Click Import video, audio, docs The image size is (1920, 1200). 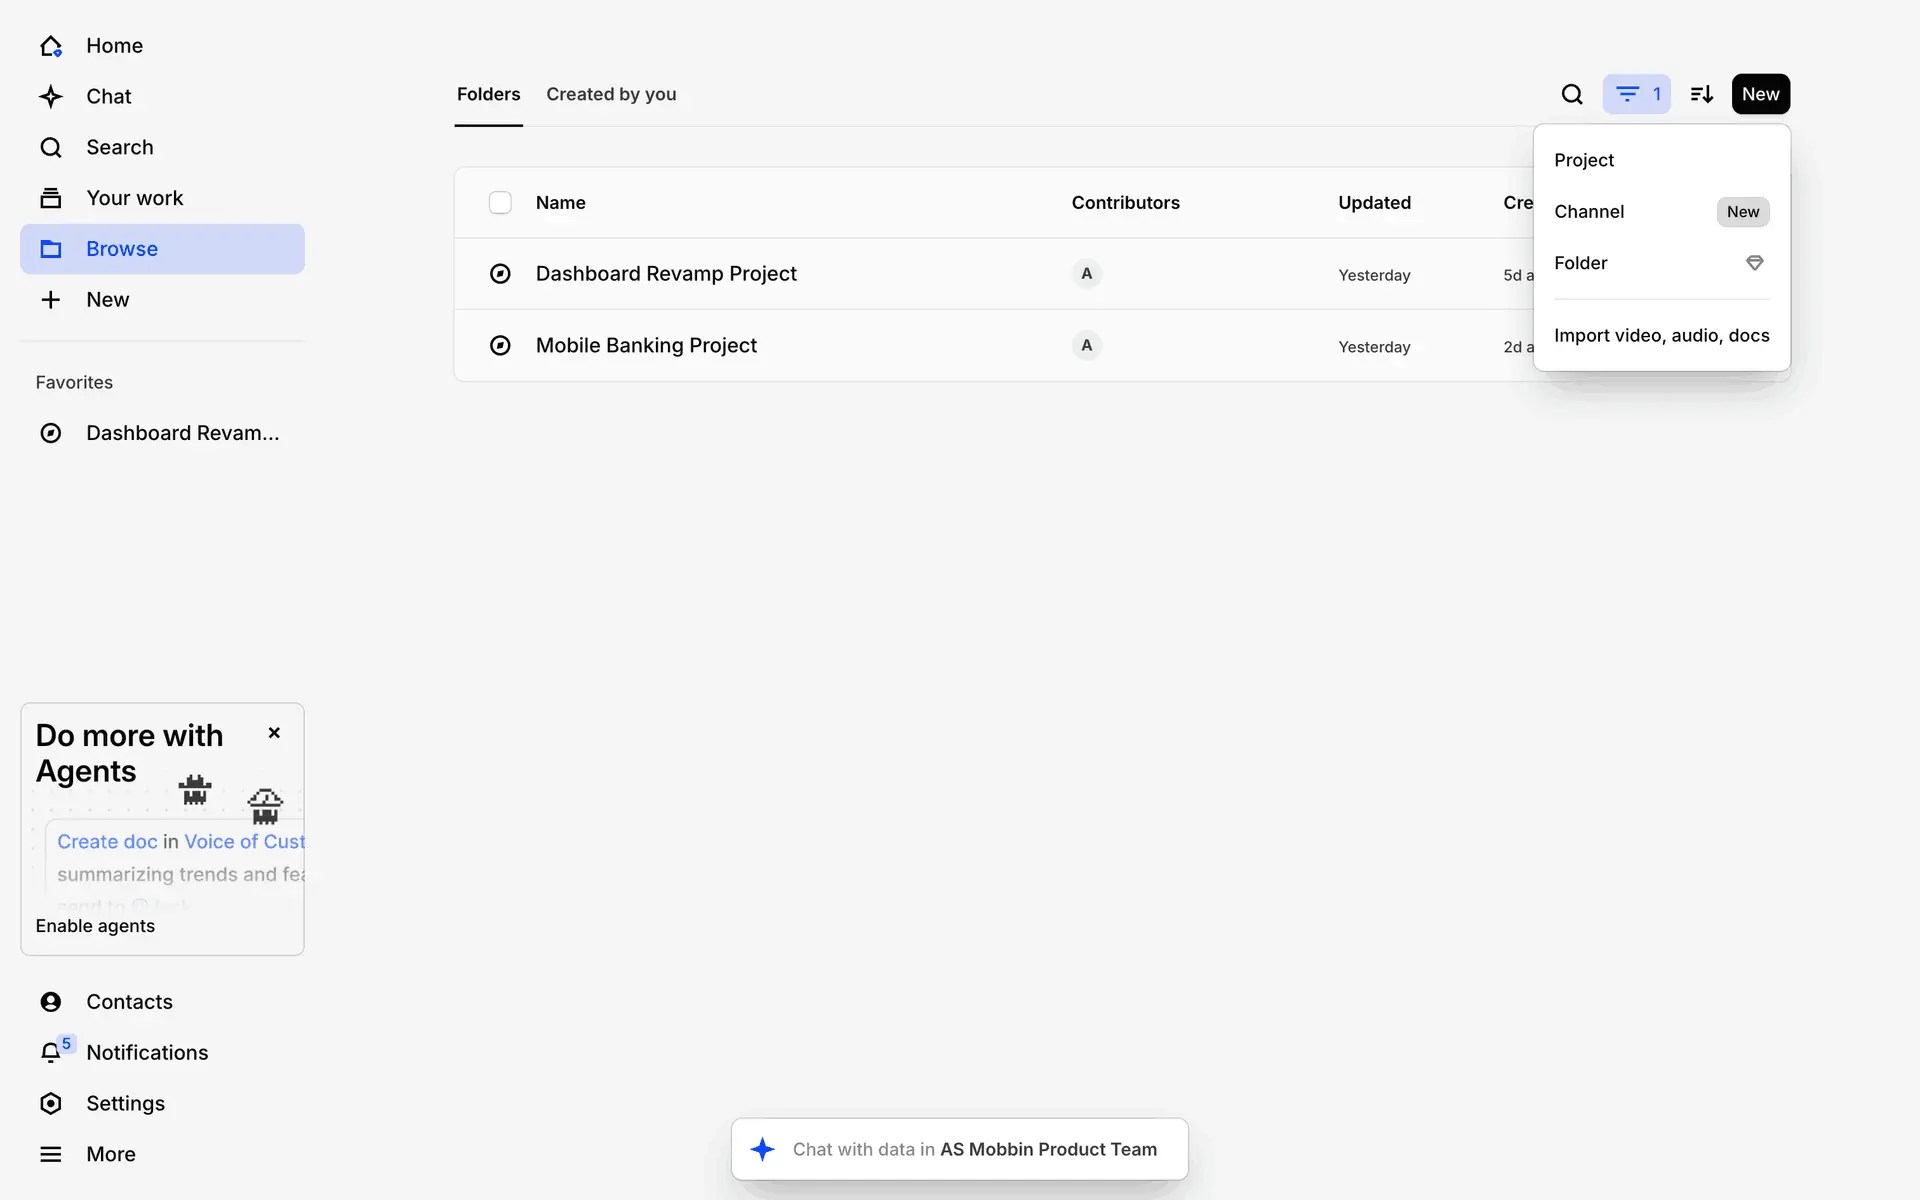coord(1661,336)
